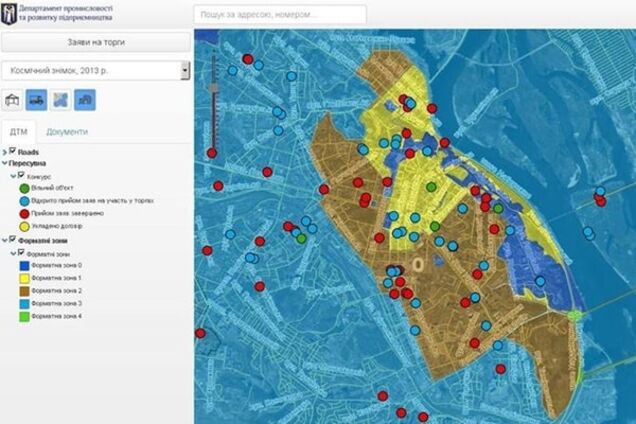Select the 'ДТМ' tab

(x=18, y=132)
